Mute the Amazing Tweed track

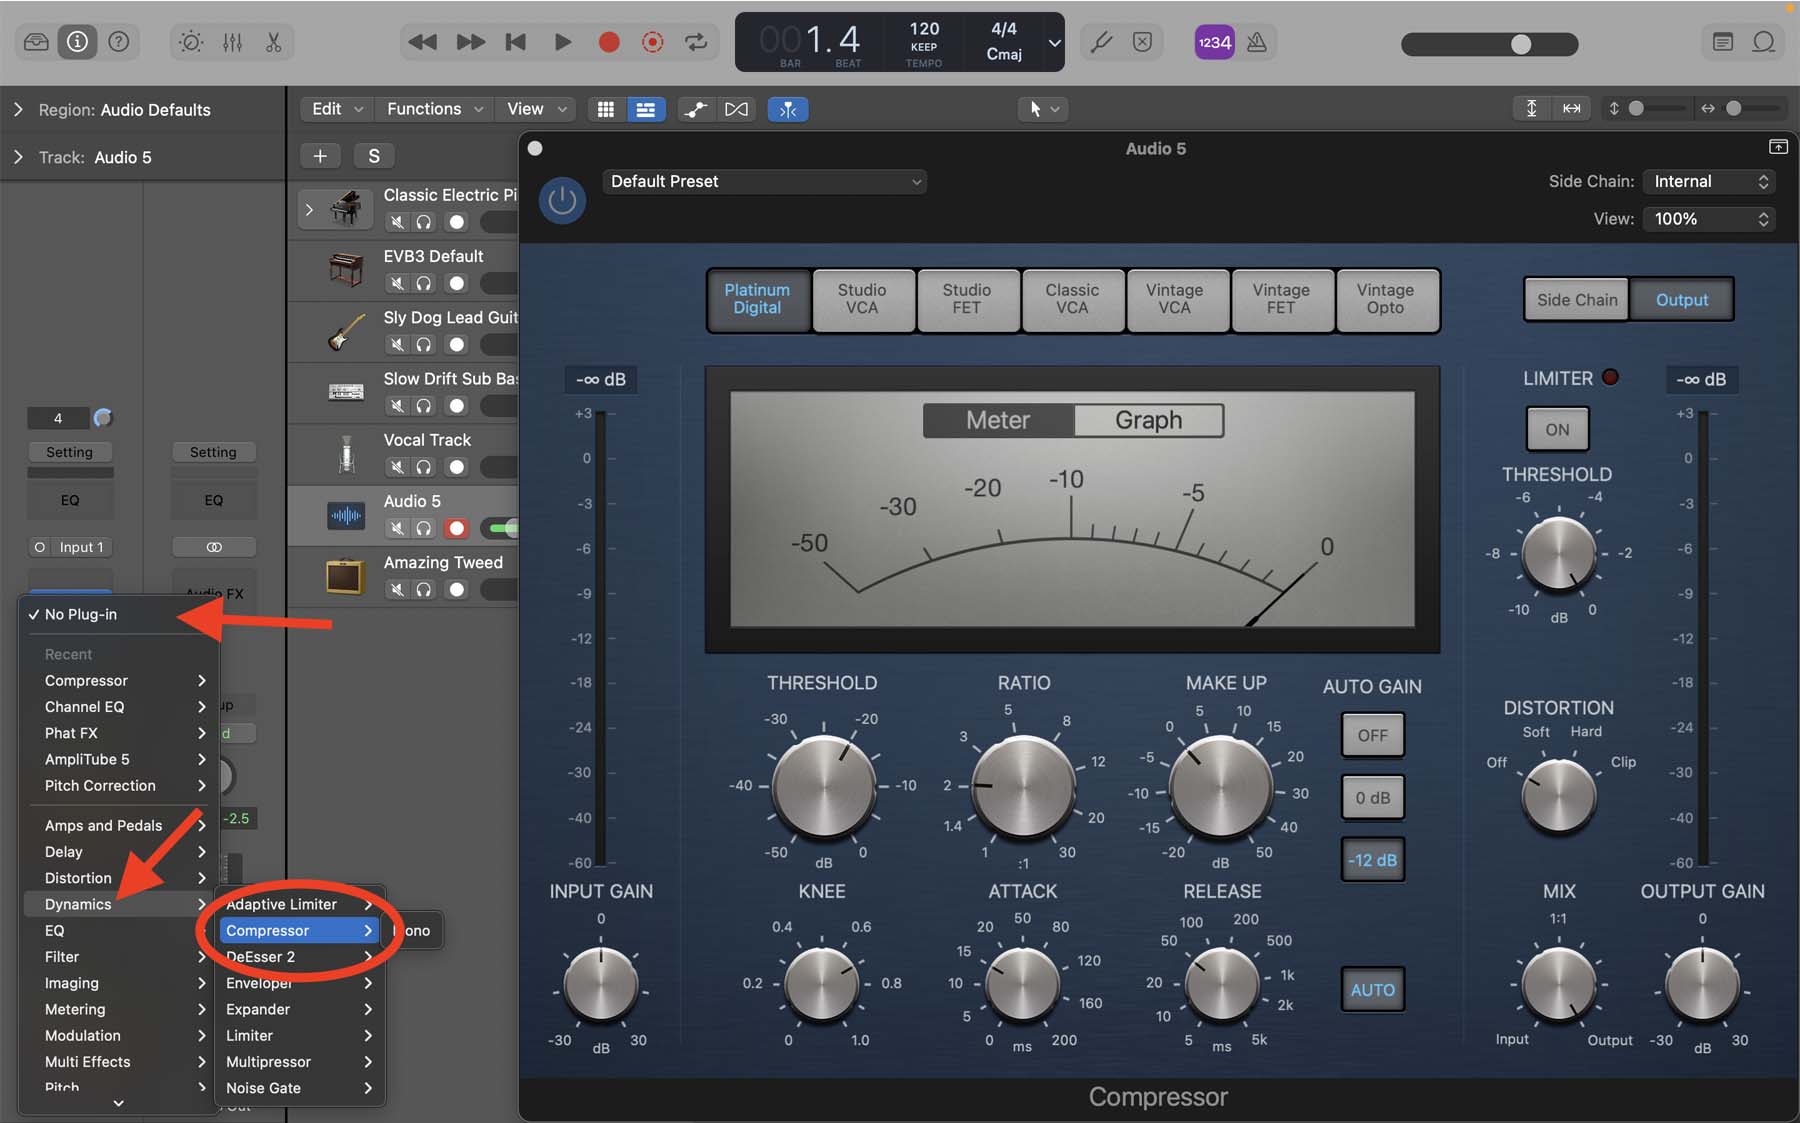pos(397,589)
